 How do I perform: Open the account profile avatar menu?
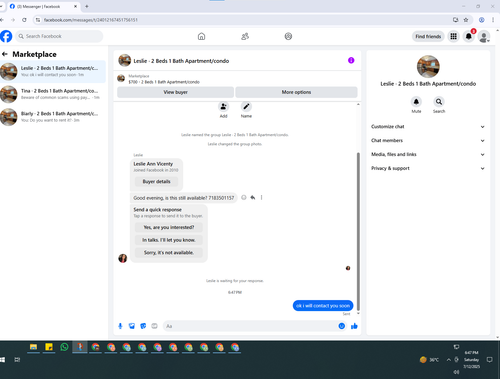(484, 36)
